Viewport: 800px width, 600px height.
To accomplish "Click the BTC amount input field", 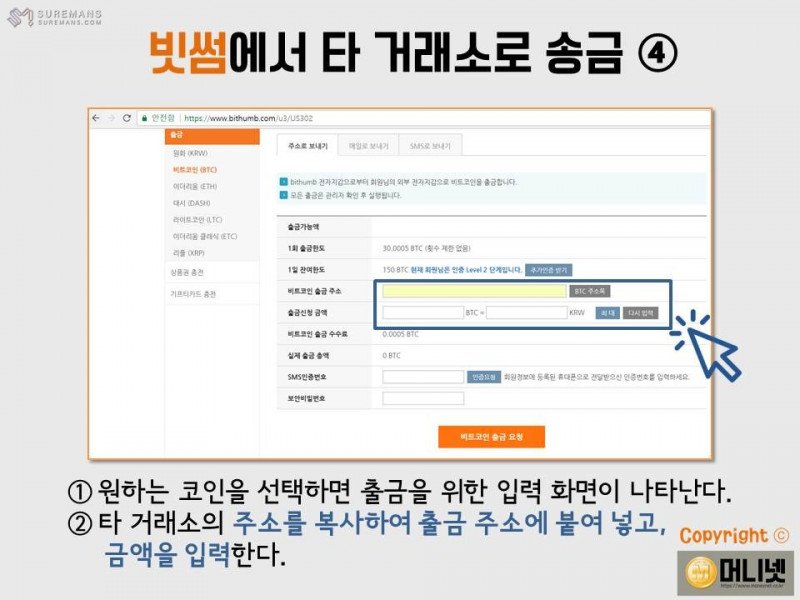I will pos(423,312).
